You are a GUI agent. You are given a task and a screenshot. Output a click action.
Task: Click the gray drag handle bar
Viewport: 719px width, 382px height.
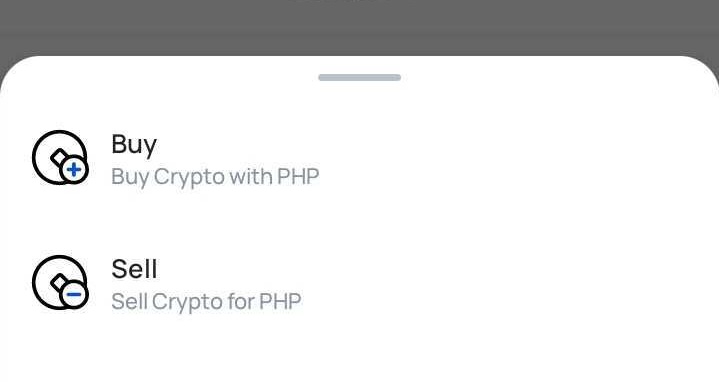point(360,78)
